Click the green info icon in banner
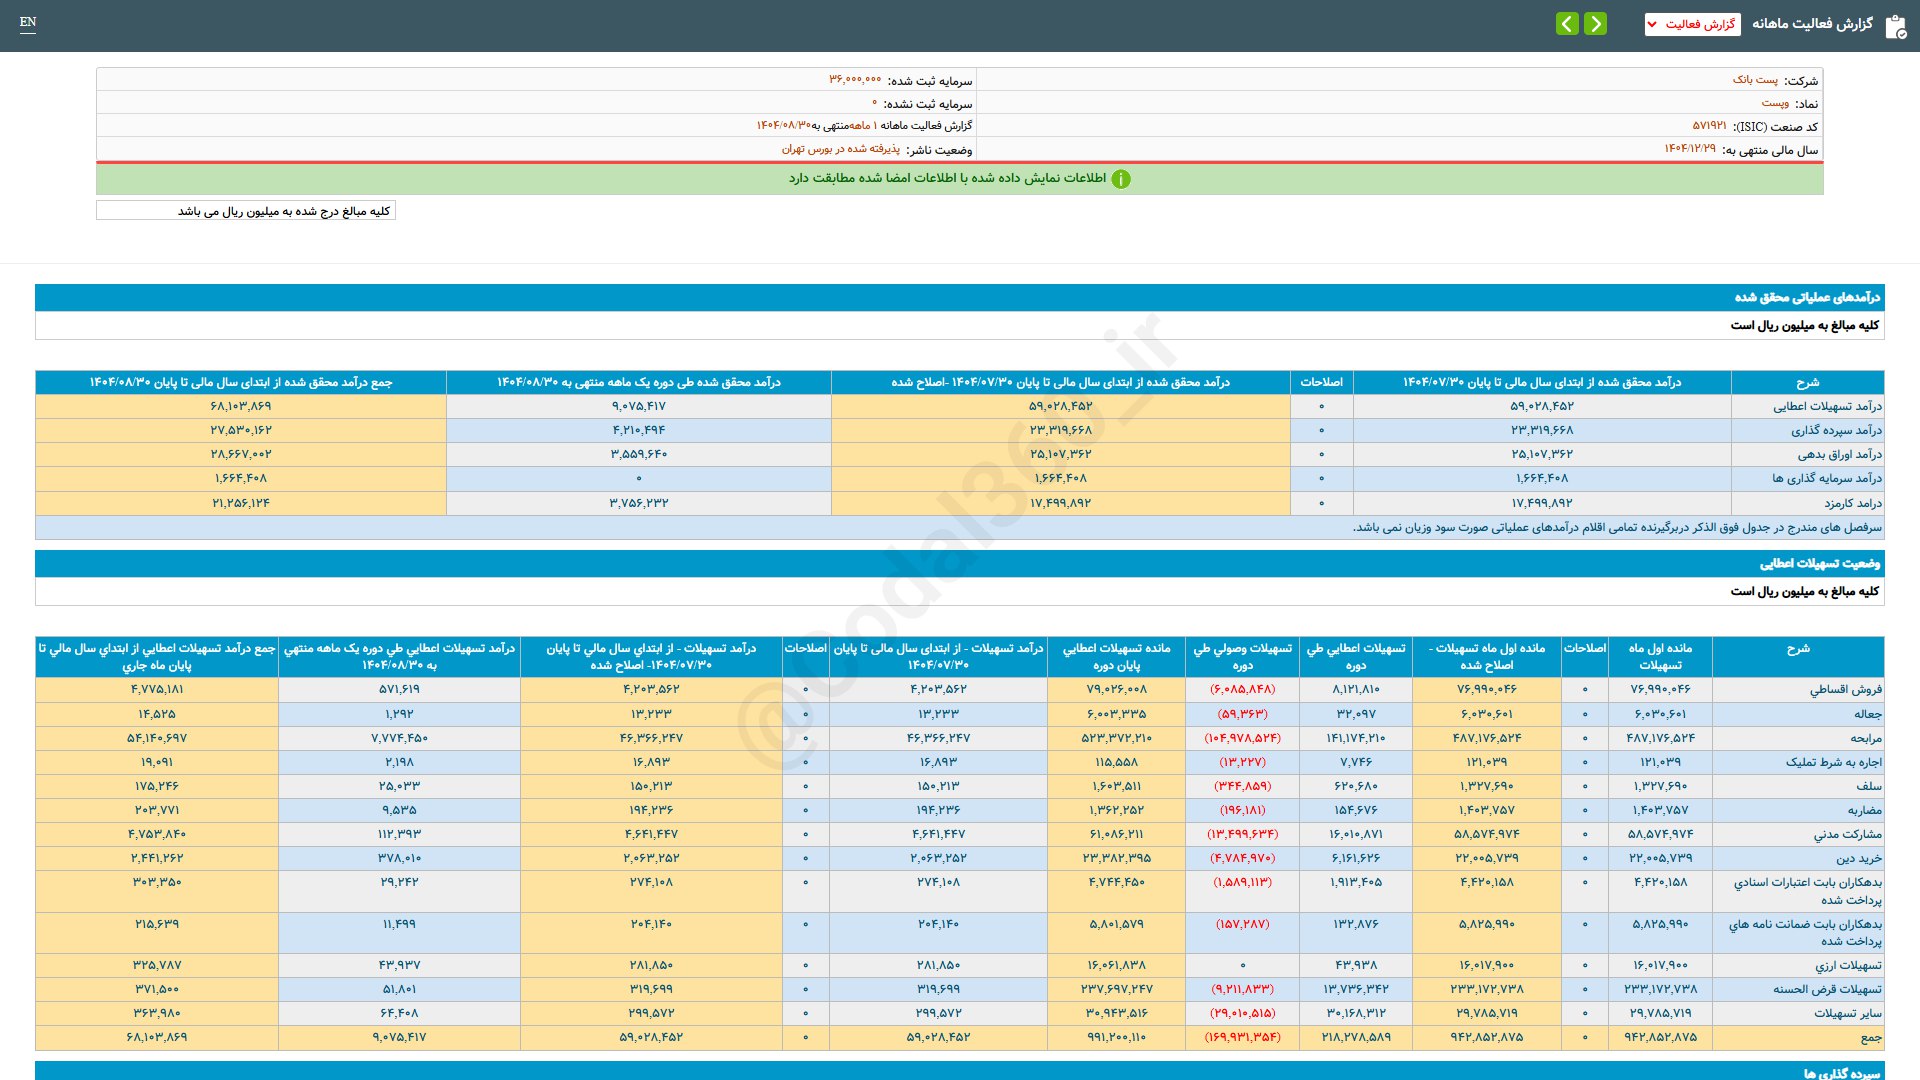This screenshot has width=1920, height=1080. [1121, 179]
